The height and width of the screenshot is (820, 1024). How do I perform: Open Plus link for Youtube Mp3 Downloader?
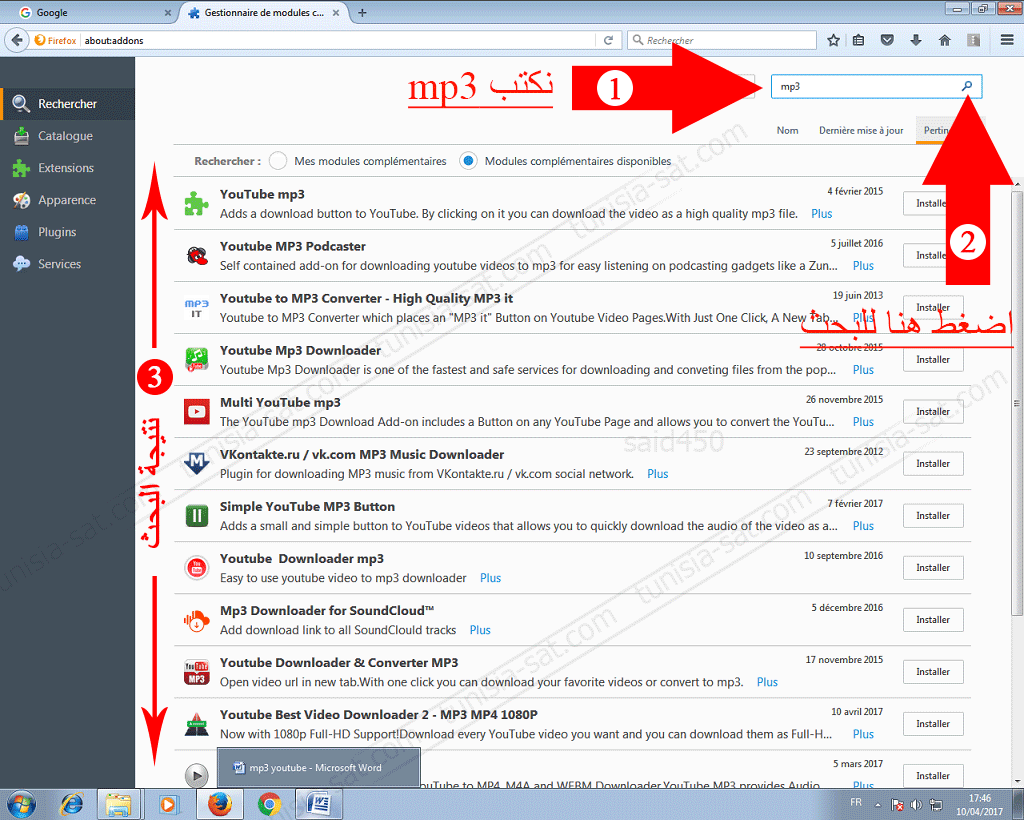[x=863, y=370]
